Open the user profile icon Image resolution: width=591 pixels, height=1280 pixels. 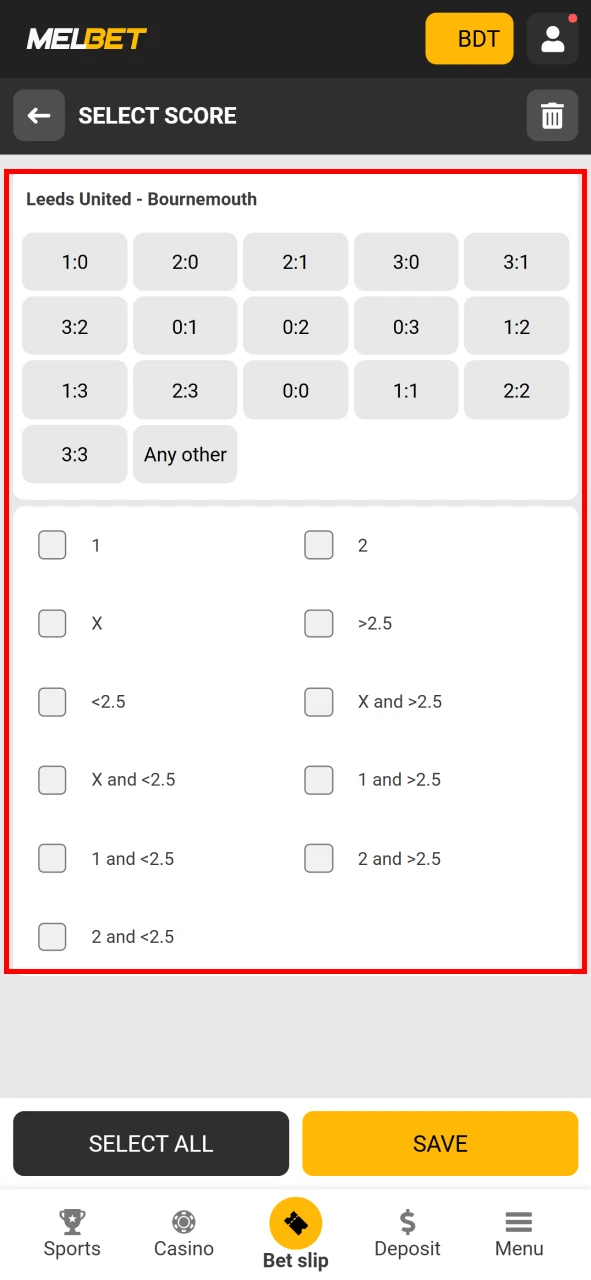tap(552, 38)
